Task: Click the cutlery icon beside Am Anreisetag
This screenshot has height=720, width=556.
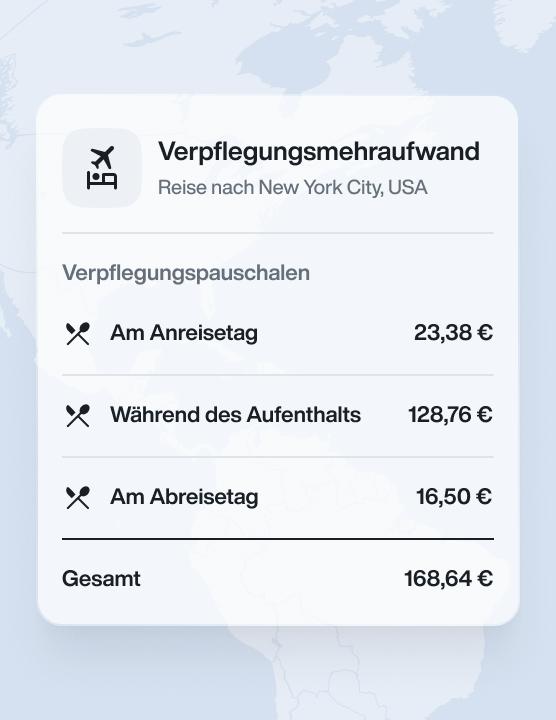Action: click(78, 333)
